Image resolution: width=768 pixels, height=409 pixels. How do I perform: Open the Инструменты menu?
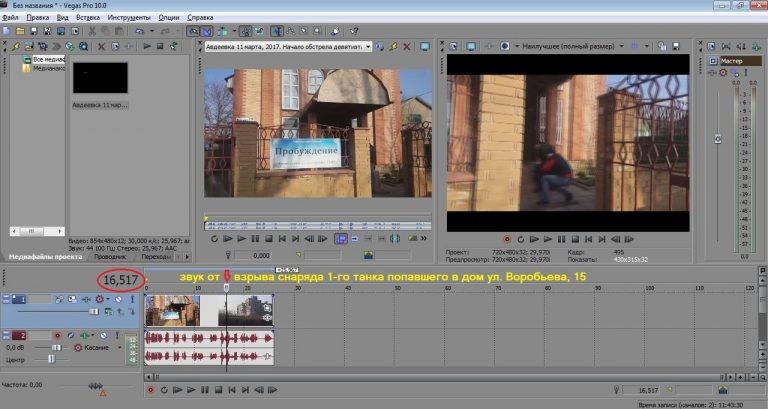[127, 18]
